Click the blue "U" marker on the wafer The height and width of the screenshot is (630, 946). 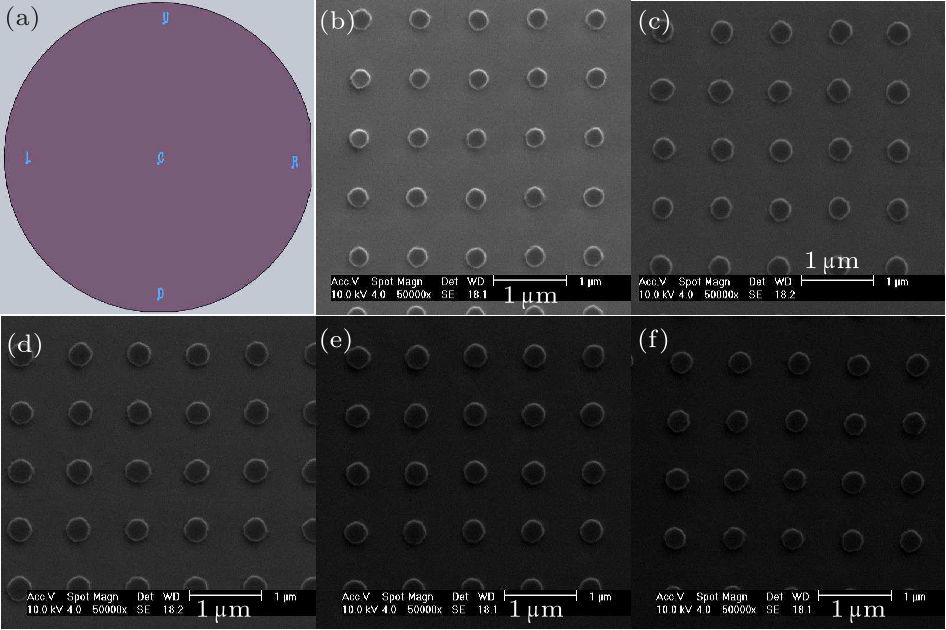[165, 18]
